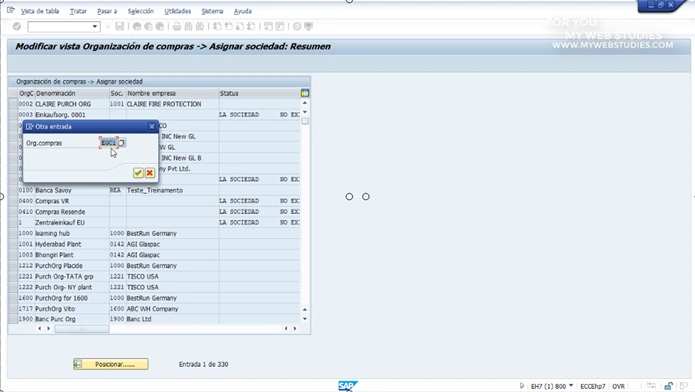Select row 1001 Hyderabad Plant
Image resolution: width=695 pixels, height=392 pixels.
click(x=13, y=244)
